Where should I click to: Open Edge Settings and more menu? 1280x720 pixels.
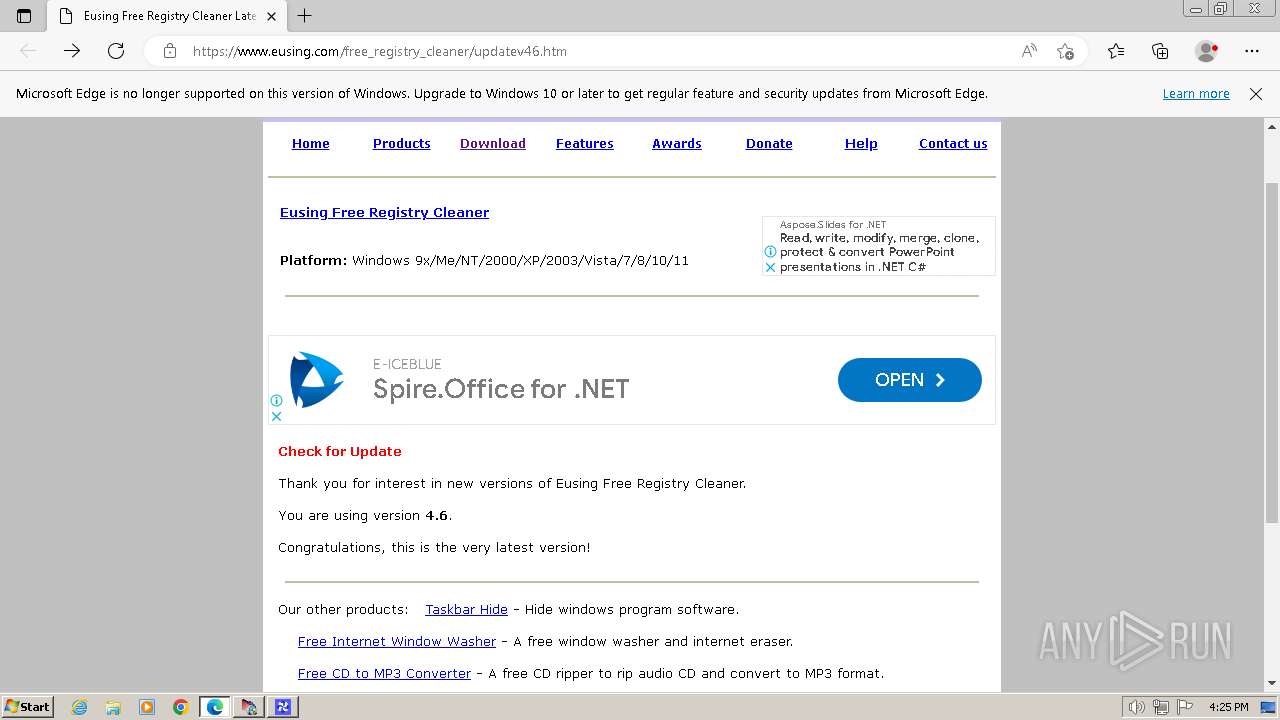(x=1252, y=51)
